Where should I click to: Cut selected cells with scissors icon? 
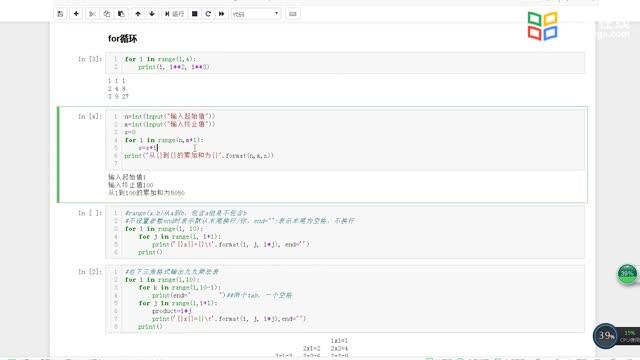[92, 14]
